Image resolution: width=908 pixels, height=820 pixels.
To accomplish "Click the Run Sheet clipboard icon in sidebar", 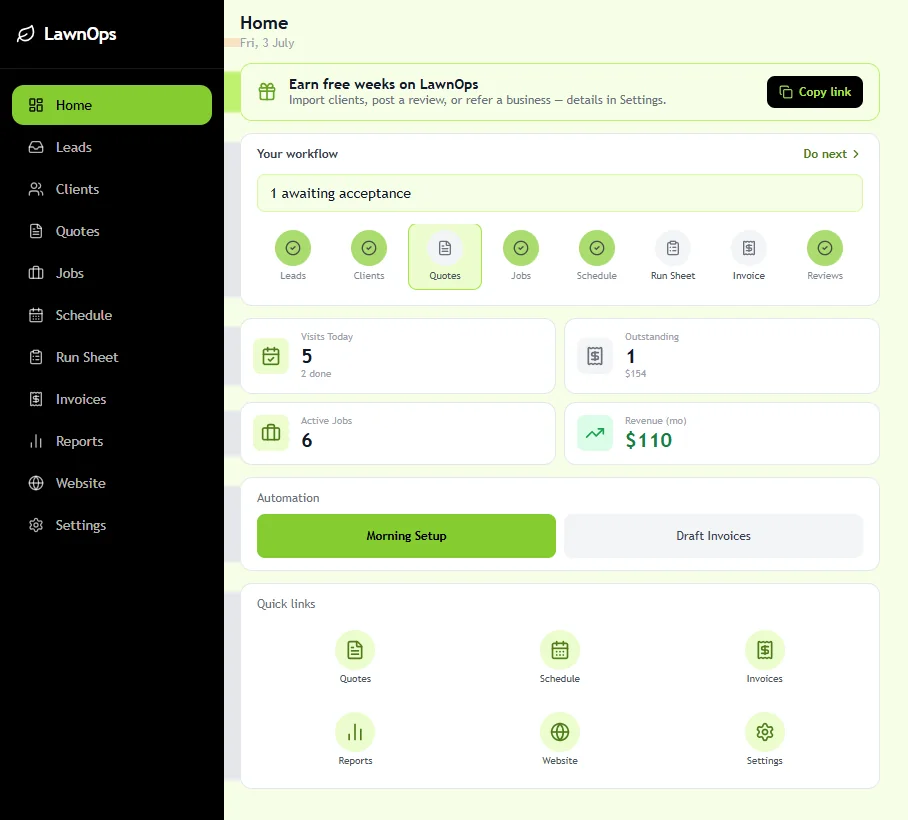I will [x=36, y=357].
